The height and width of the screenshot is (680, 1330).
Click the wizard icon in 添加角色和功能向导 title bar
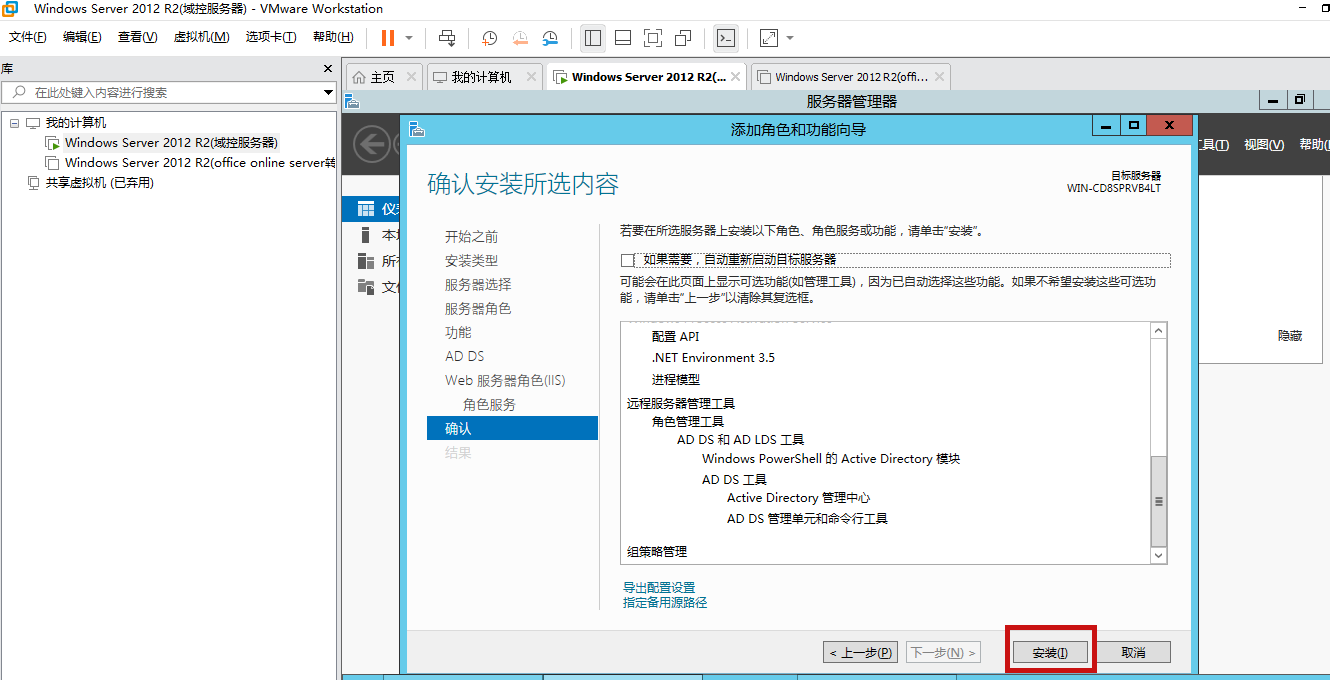tap(417, 130)
